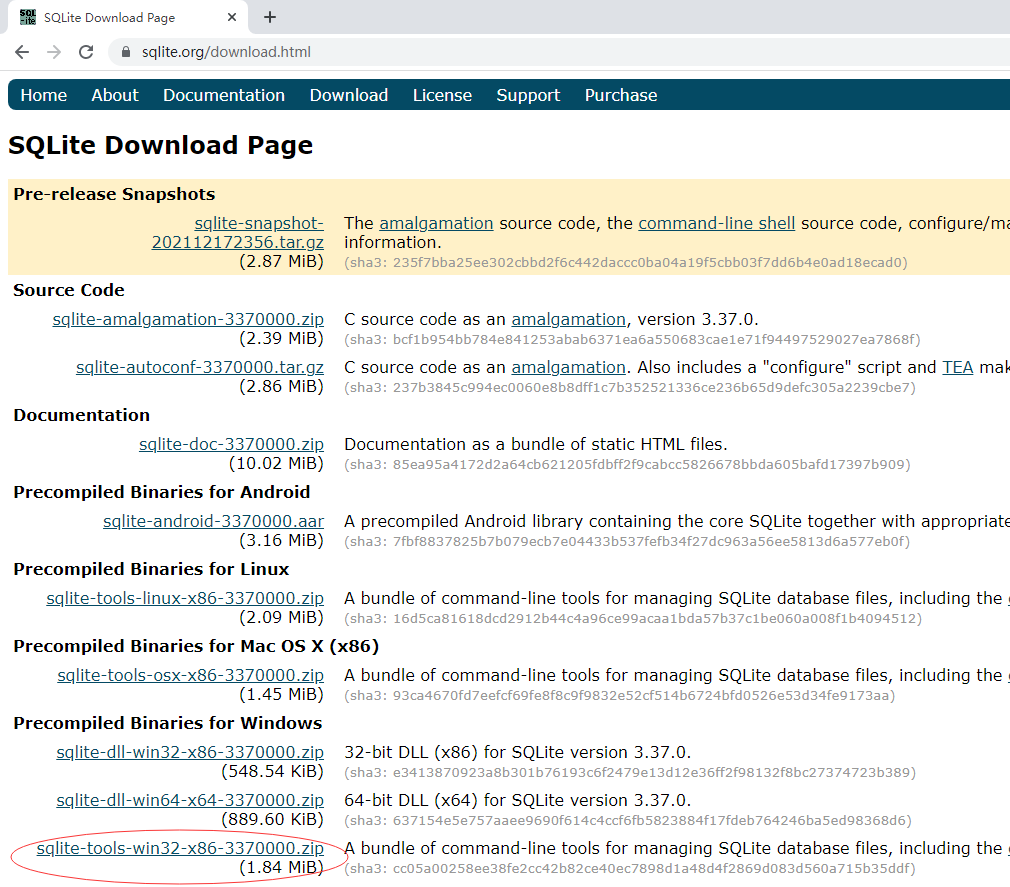Select Download in navigation bar
Screen dimensions: 1010x887
[348, 95]
